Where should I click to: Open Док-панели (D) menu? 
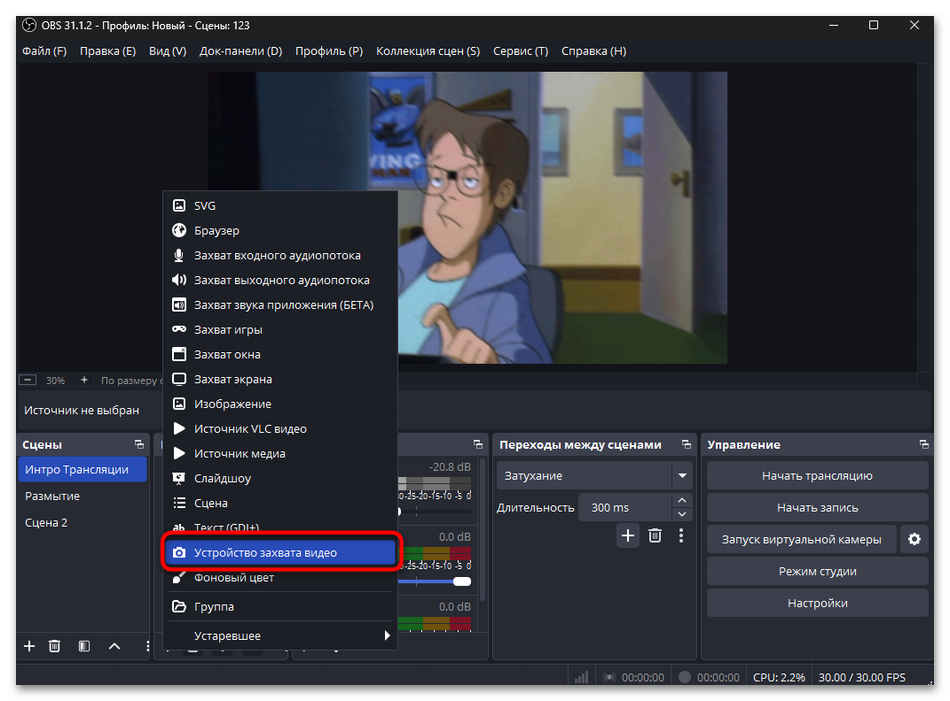(x=241, y=51)
